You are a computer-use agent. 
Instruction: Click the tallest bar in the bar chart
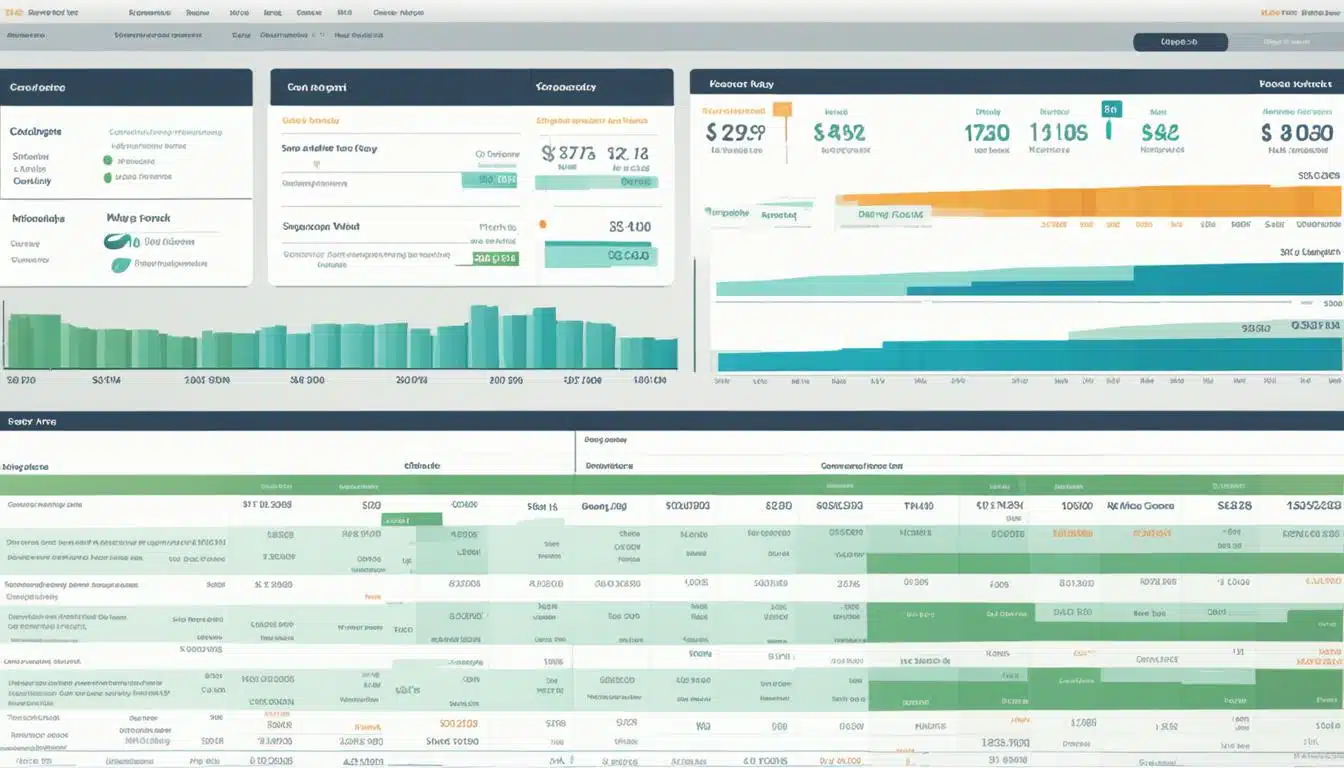pos(484,337)
